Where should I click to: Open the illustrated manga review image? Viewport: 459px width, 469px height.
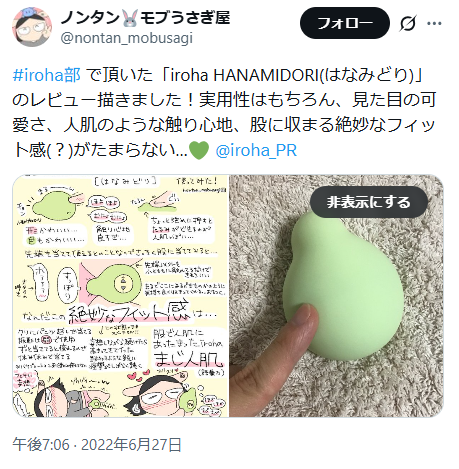(121, 296)
